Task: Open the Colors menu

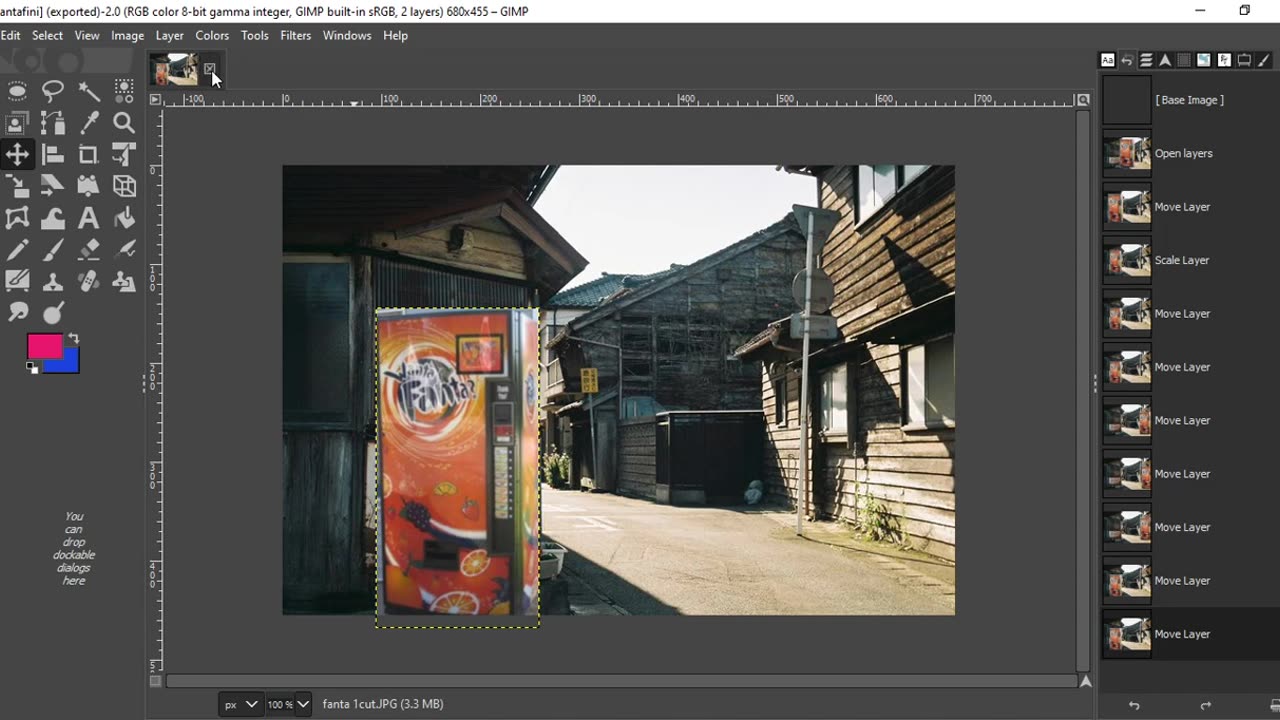Action: click(212, 35)
